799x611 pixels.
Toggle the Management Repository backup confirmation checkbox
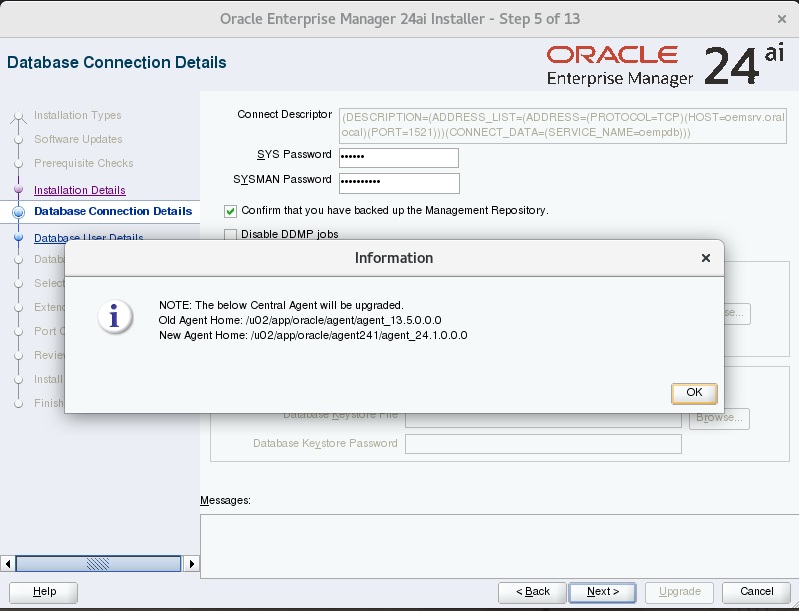click(230, 211)
